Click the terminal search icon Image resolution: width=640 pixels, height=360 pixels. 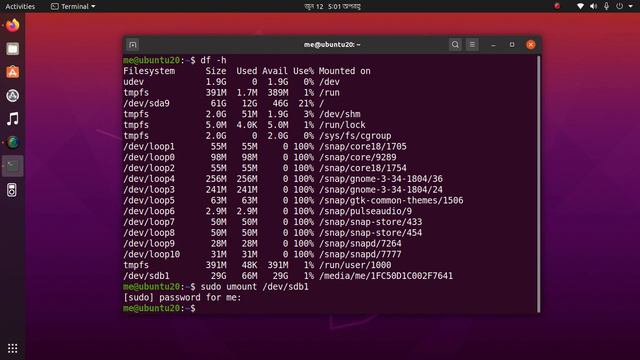[x=455, y=44]
